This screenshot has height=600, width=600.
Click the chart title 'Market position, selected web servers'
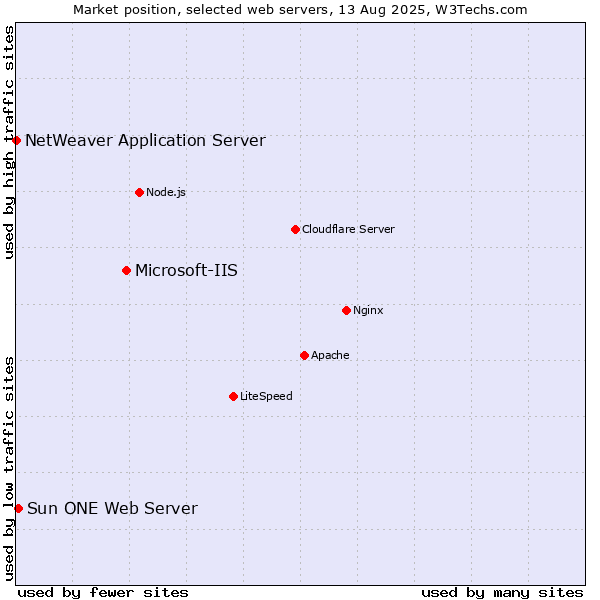(201, 10)
